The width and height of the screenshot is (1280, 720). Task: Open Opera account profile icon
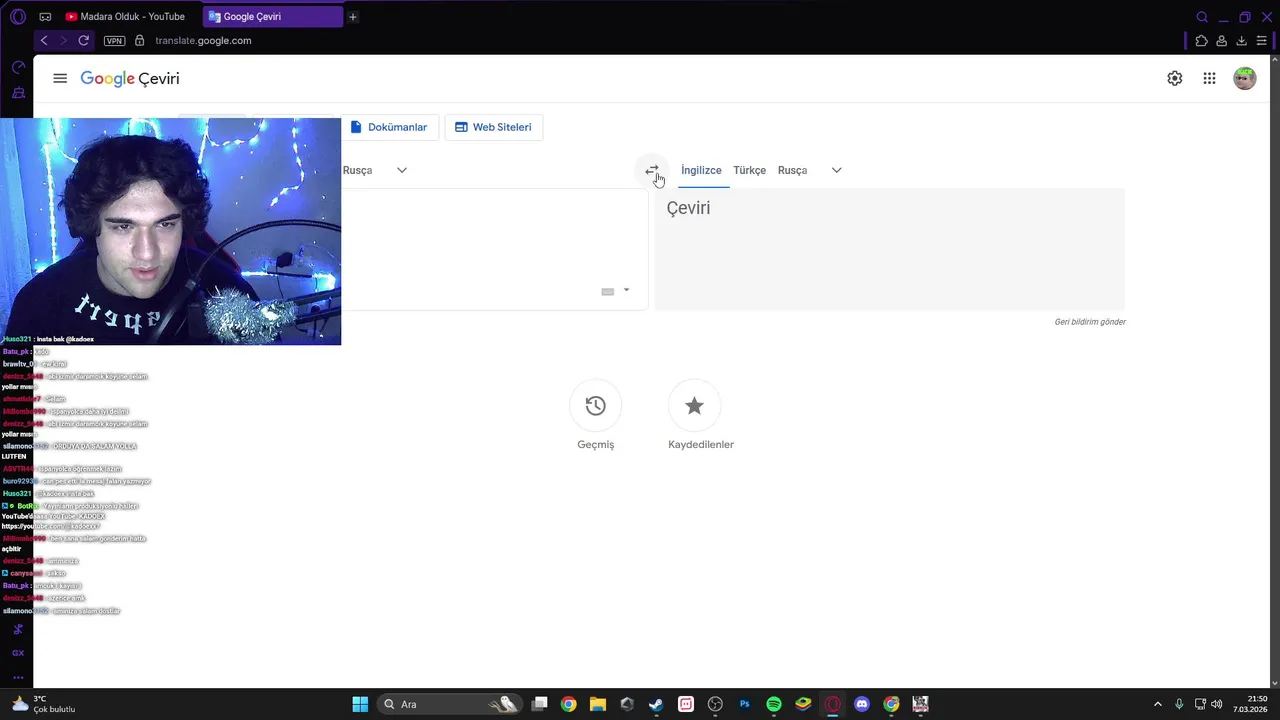point(1221,40)
